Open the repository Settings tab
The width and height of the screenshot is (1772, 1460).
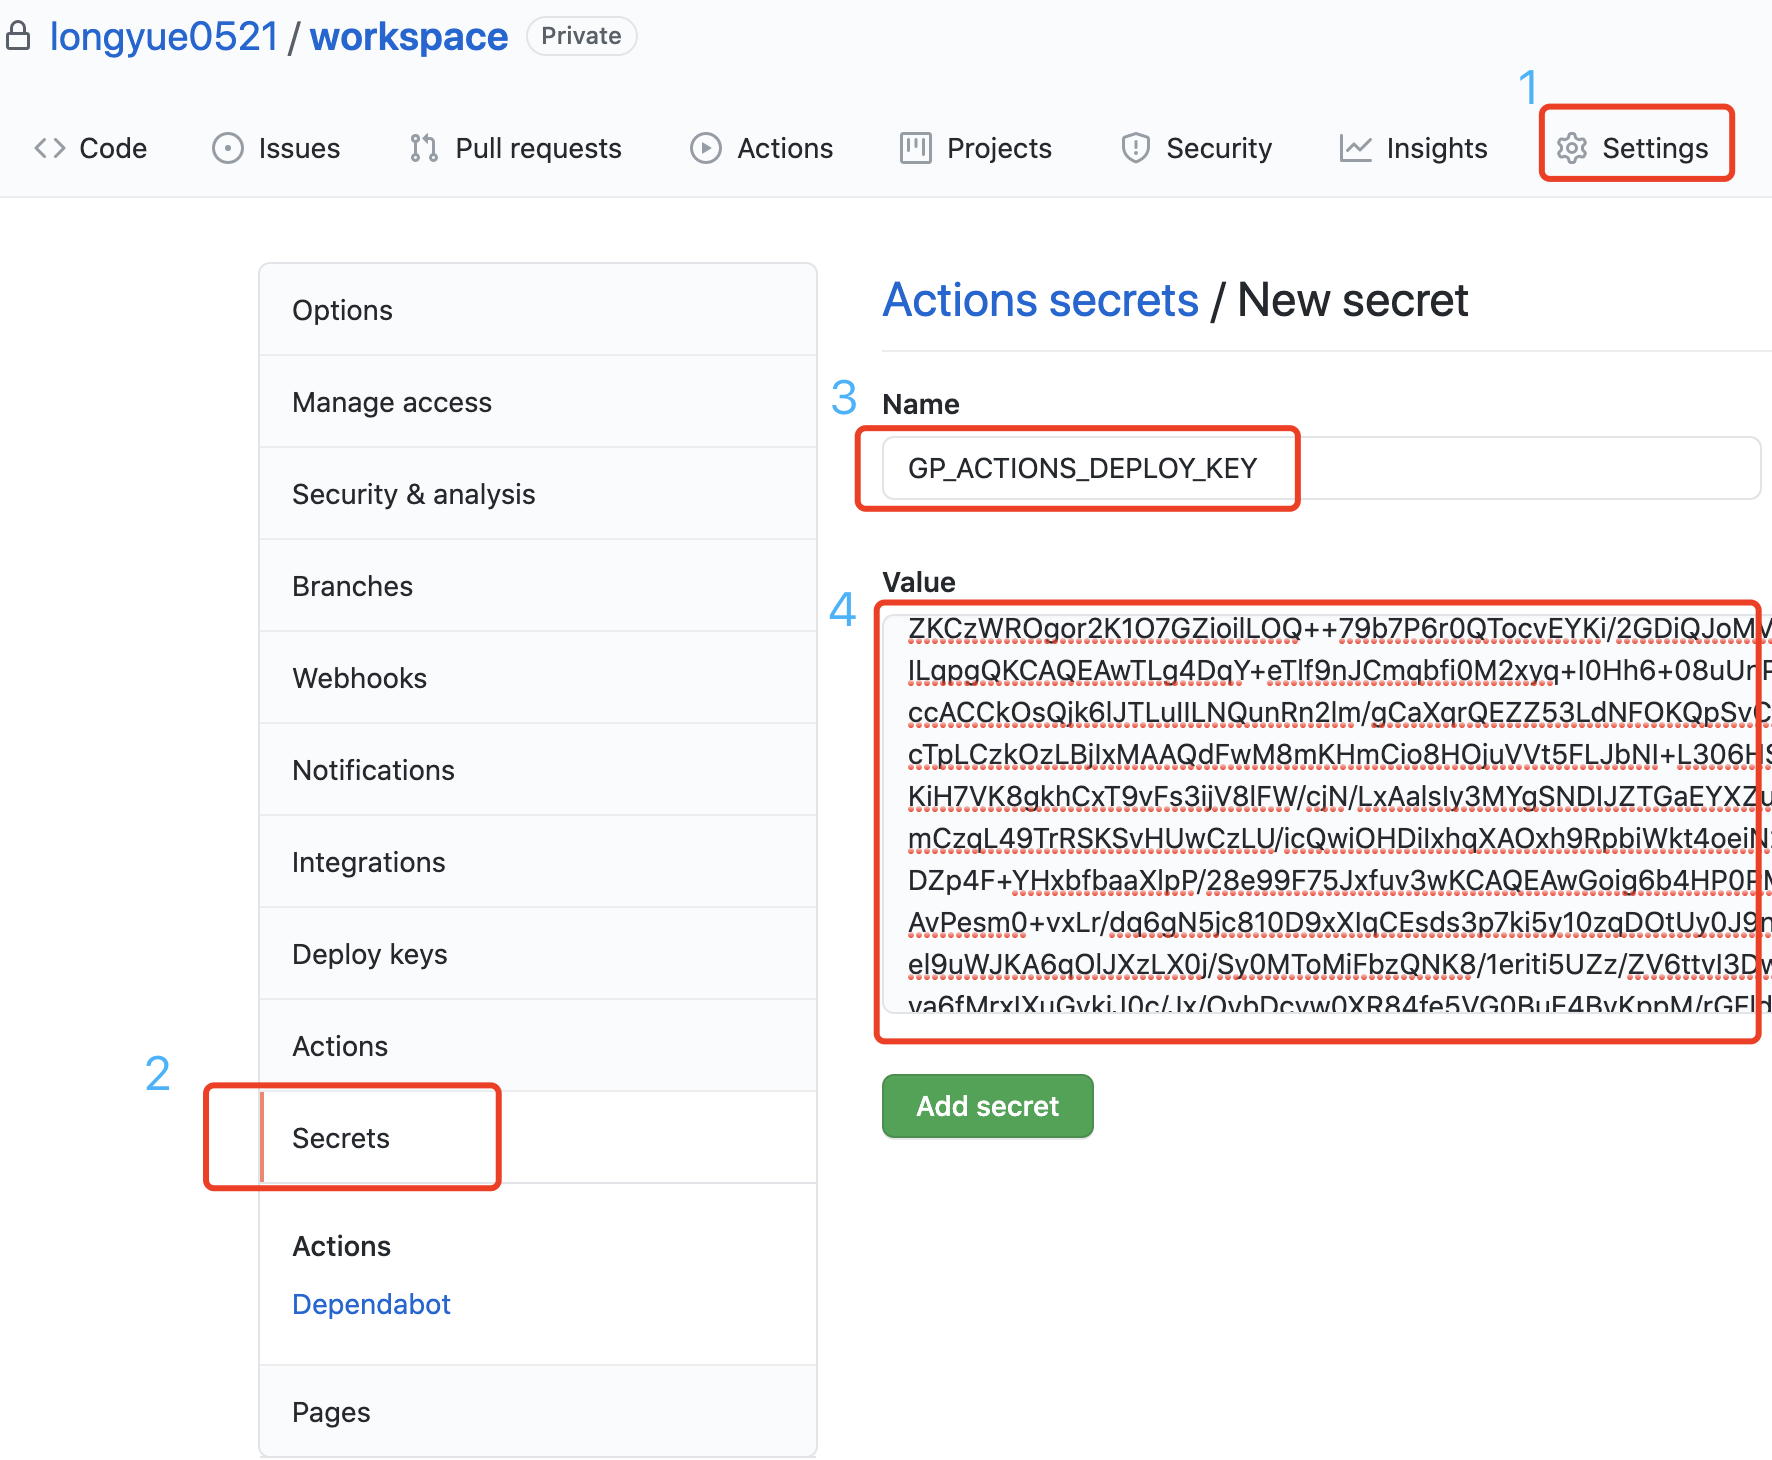[x=1633, y=148]
